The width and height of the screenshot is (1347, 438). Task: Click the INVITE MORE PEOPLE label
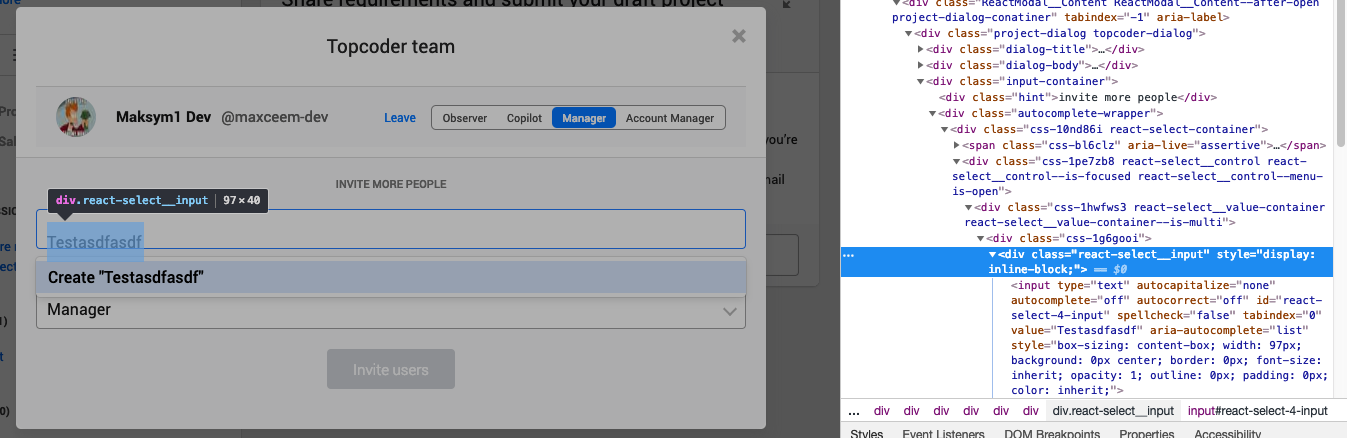point(391,185)
